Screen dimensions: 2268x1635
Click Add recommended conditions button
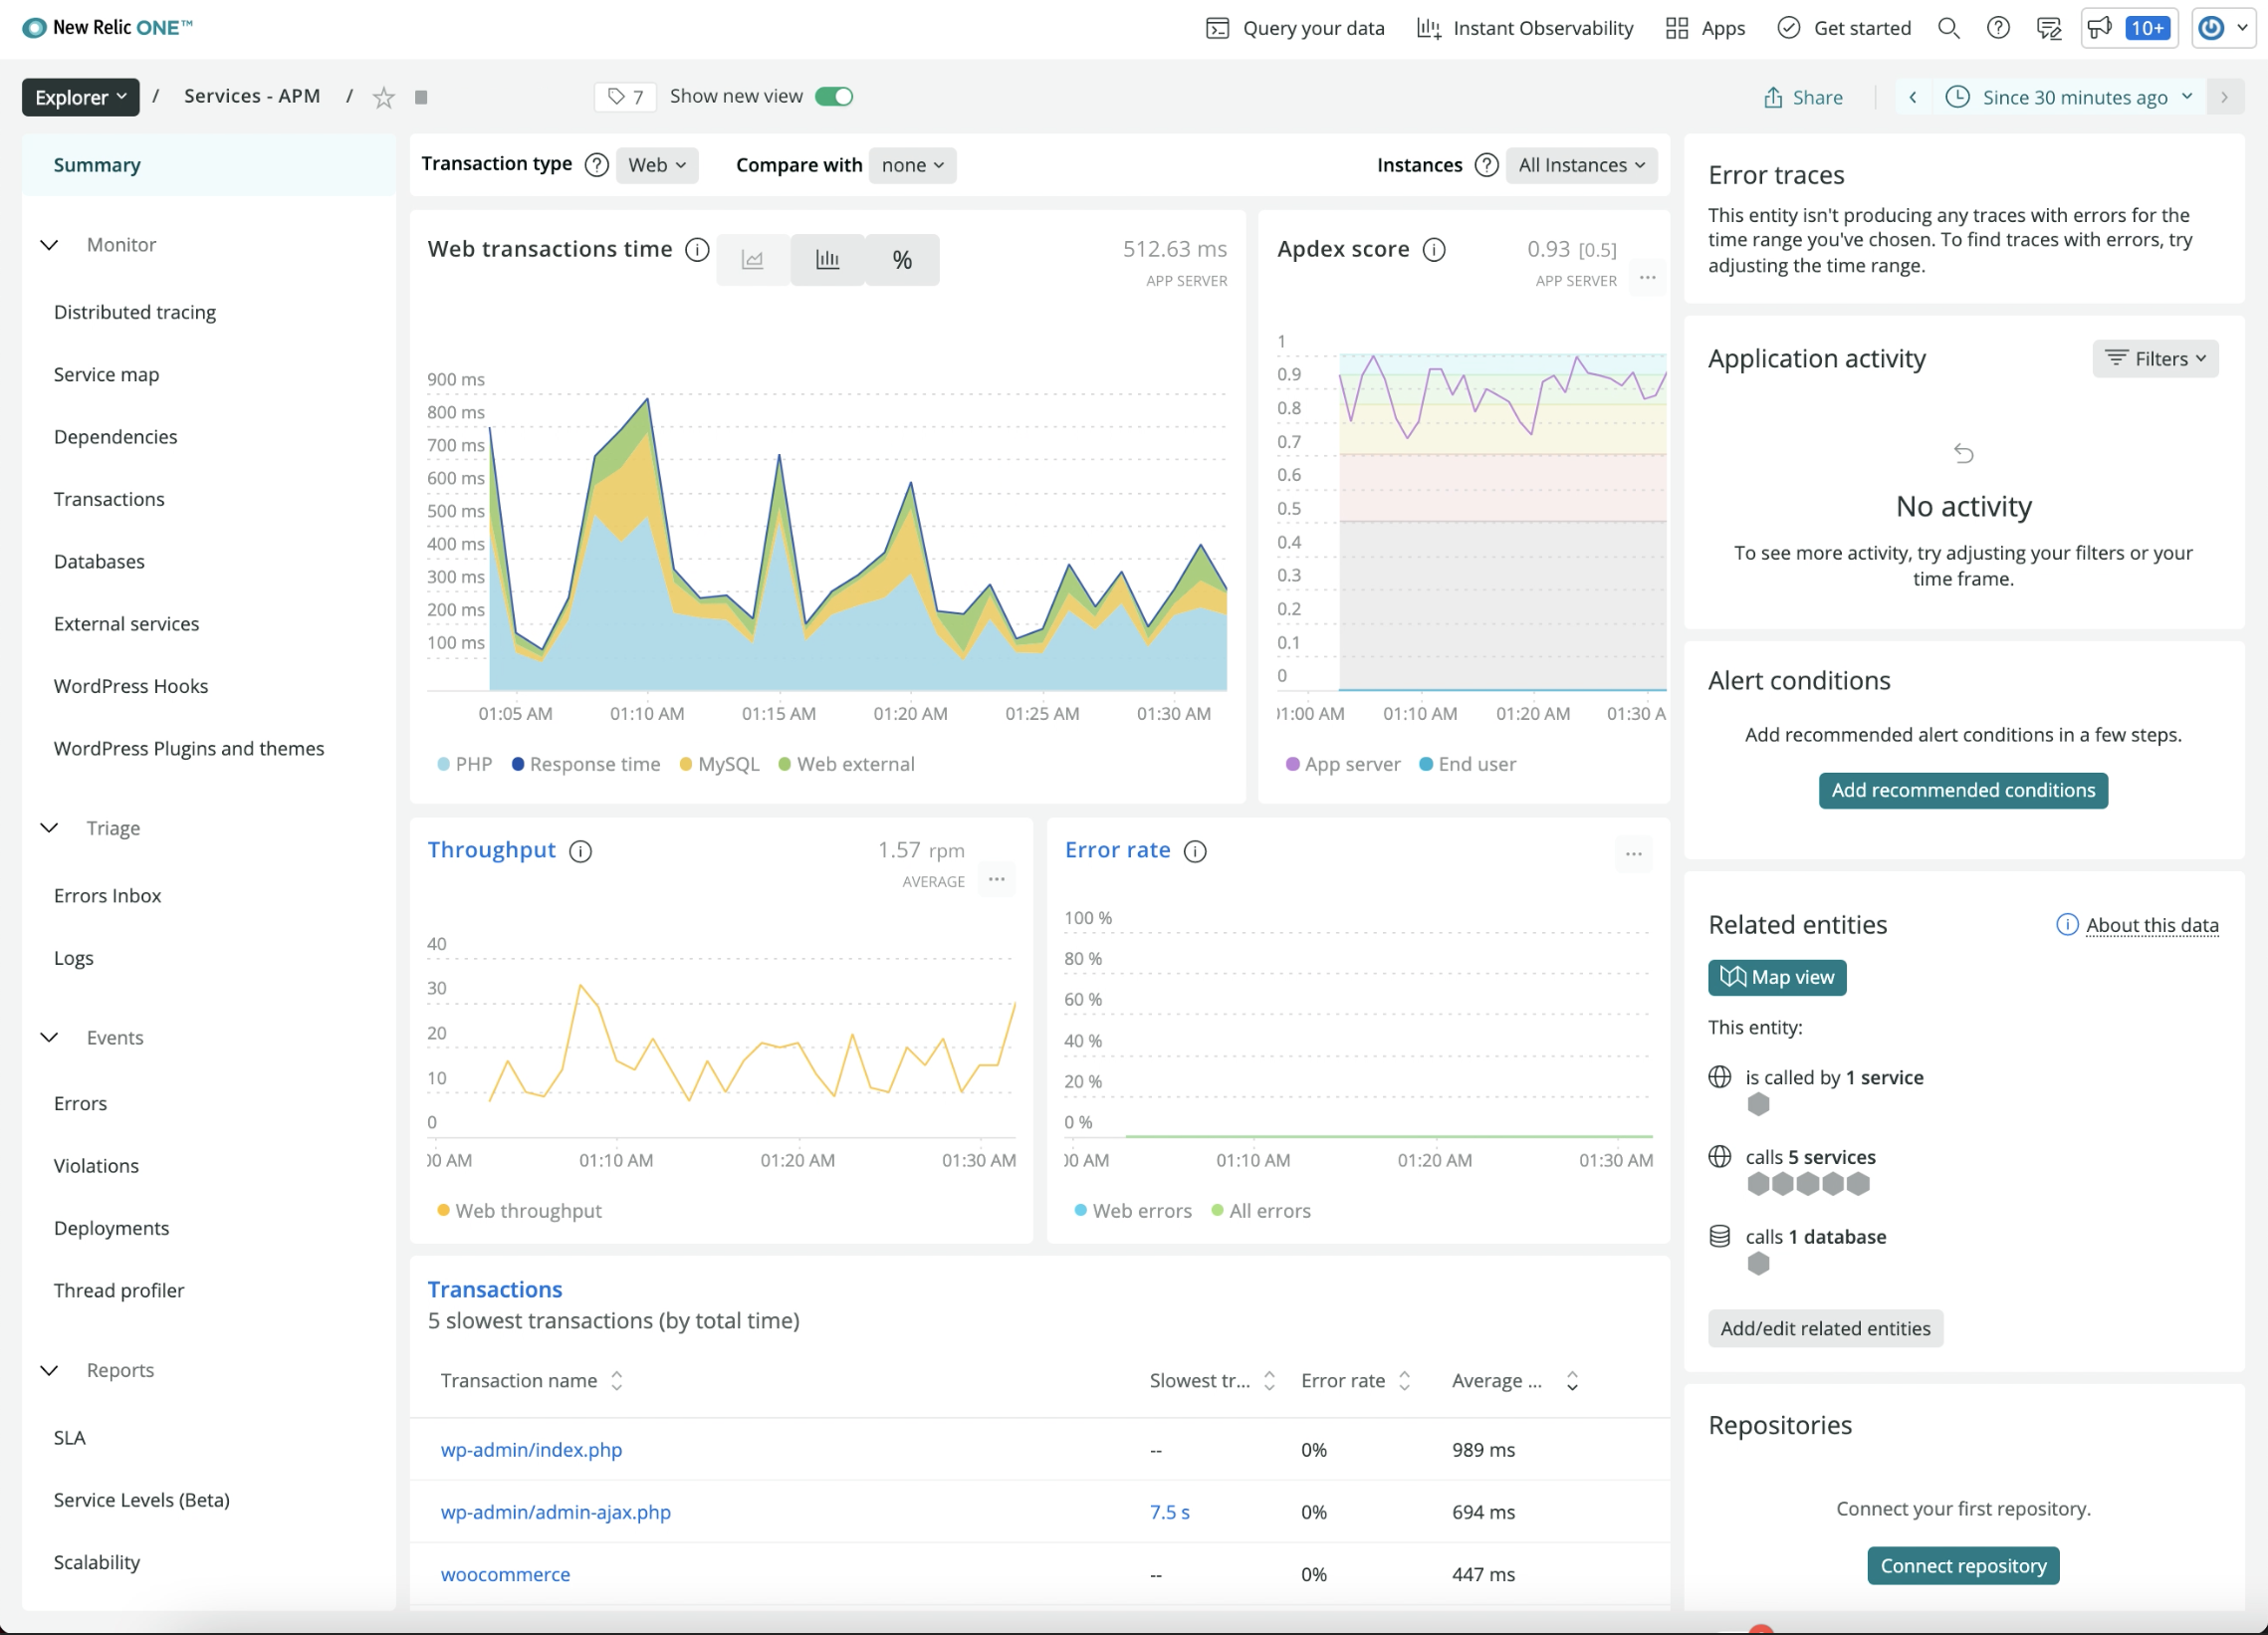click(x=1963, y=791)
